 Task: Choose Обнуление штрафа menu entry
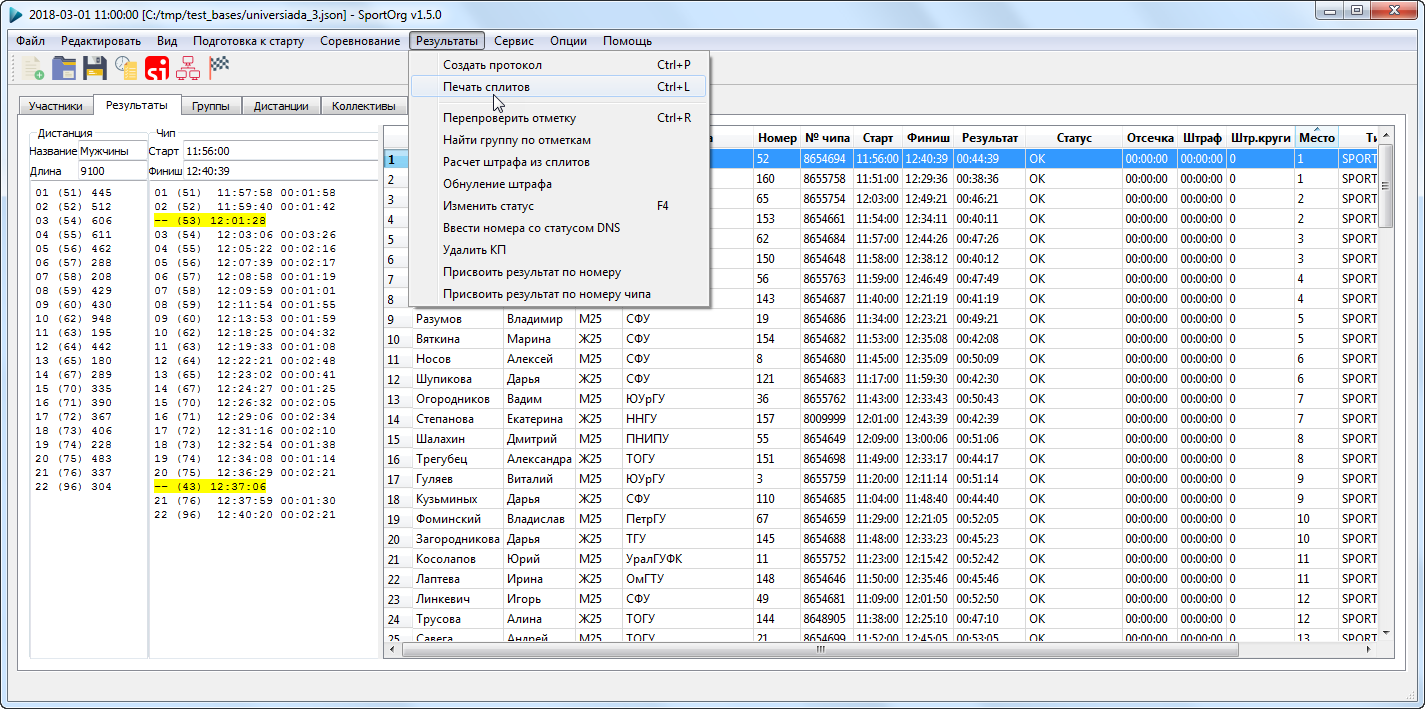(x=560, y=184)
